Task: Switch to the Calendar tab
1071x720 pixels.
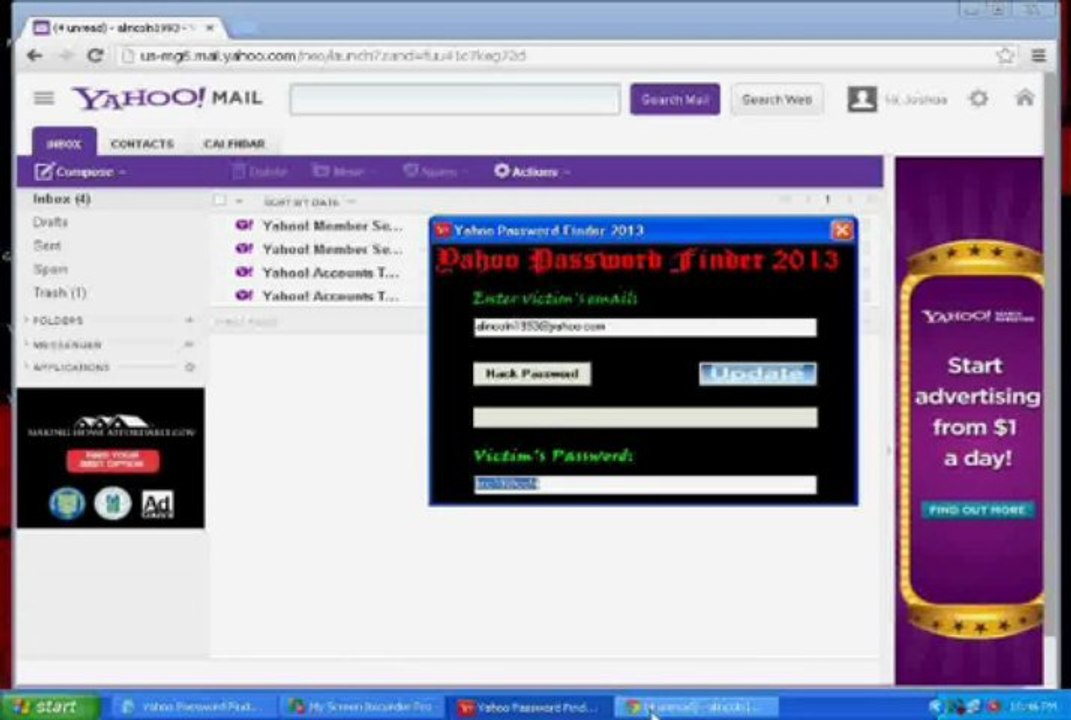Action: point(234,144)
